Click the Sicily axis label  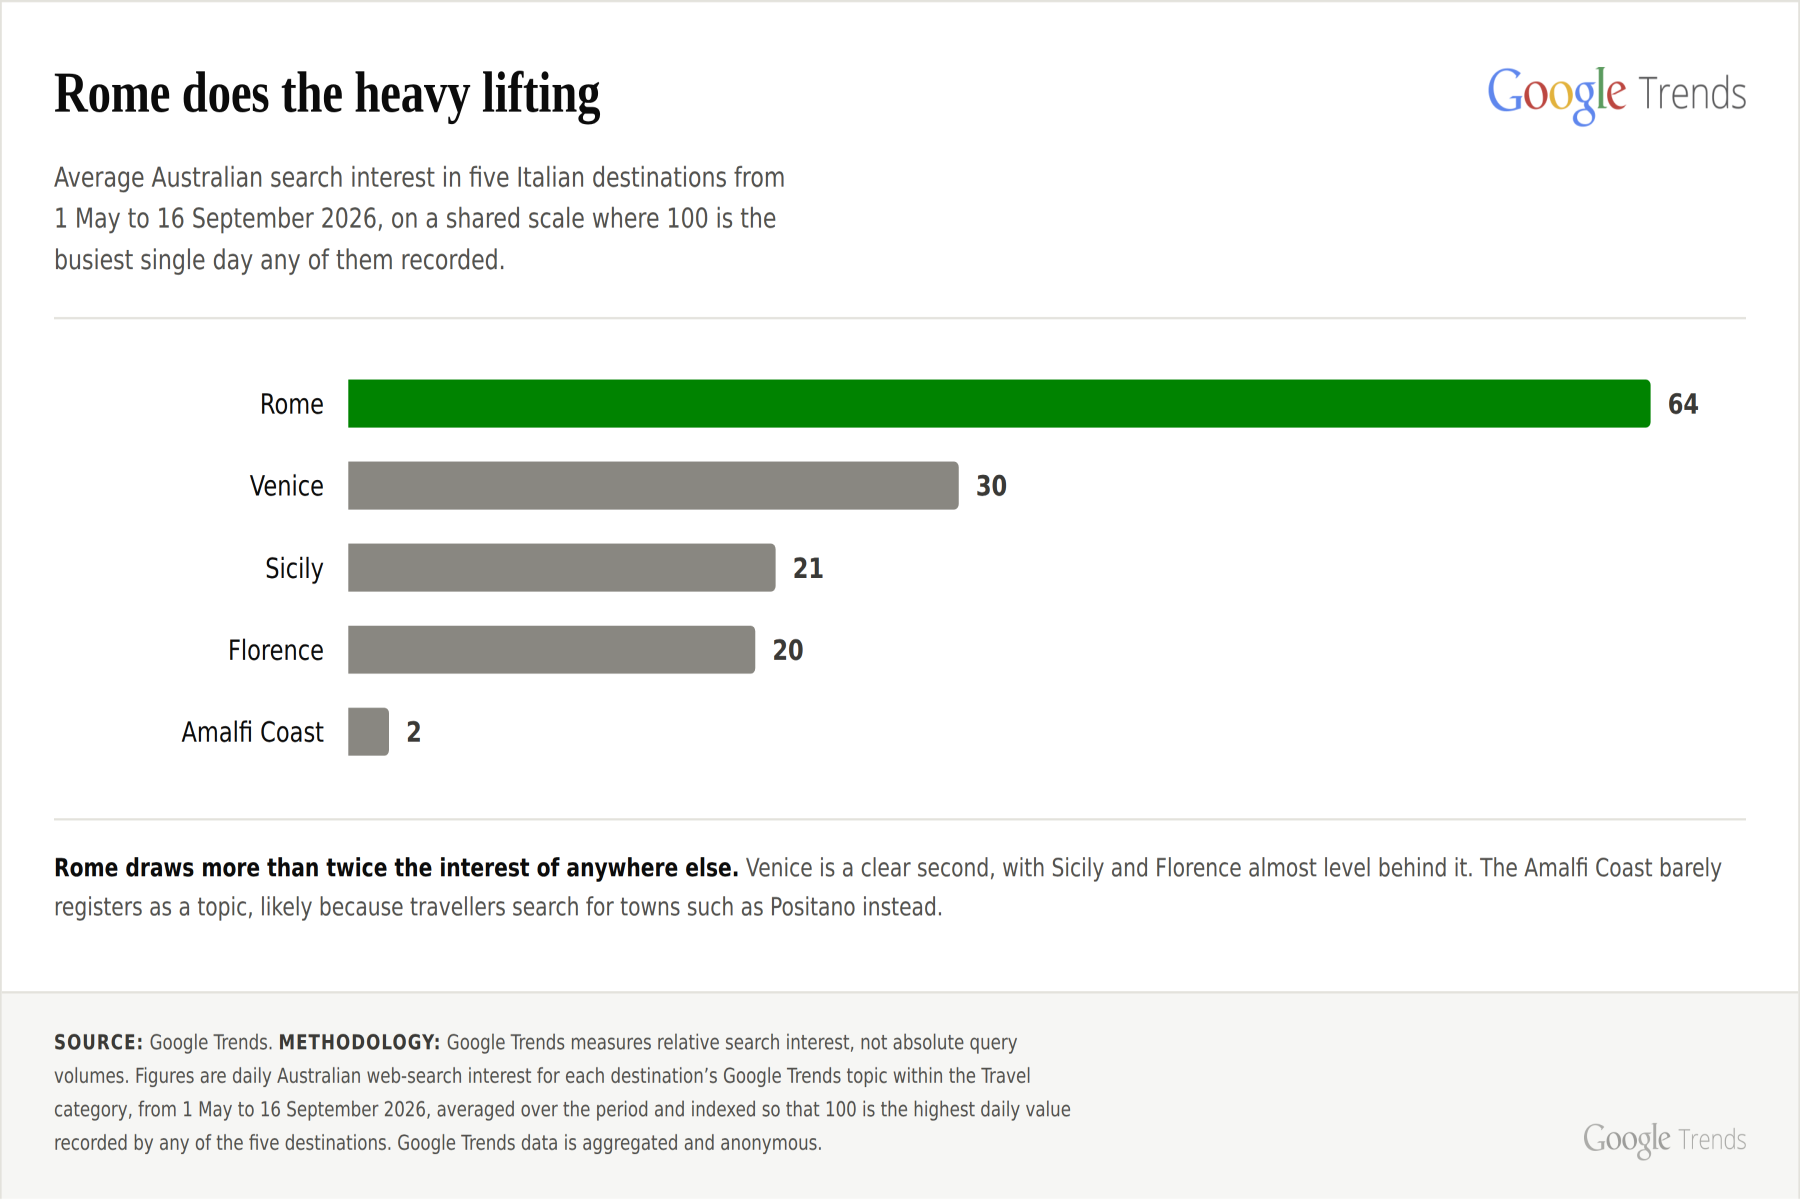coord(294,569)
